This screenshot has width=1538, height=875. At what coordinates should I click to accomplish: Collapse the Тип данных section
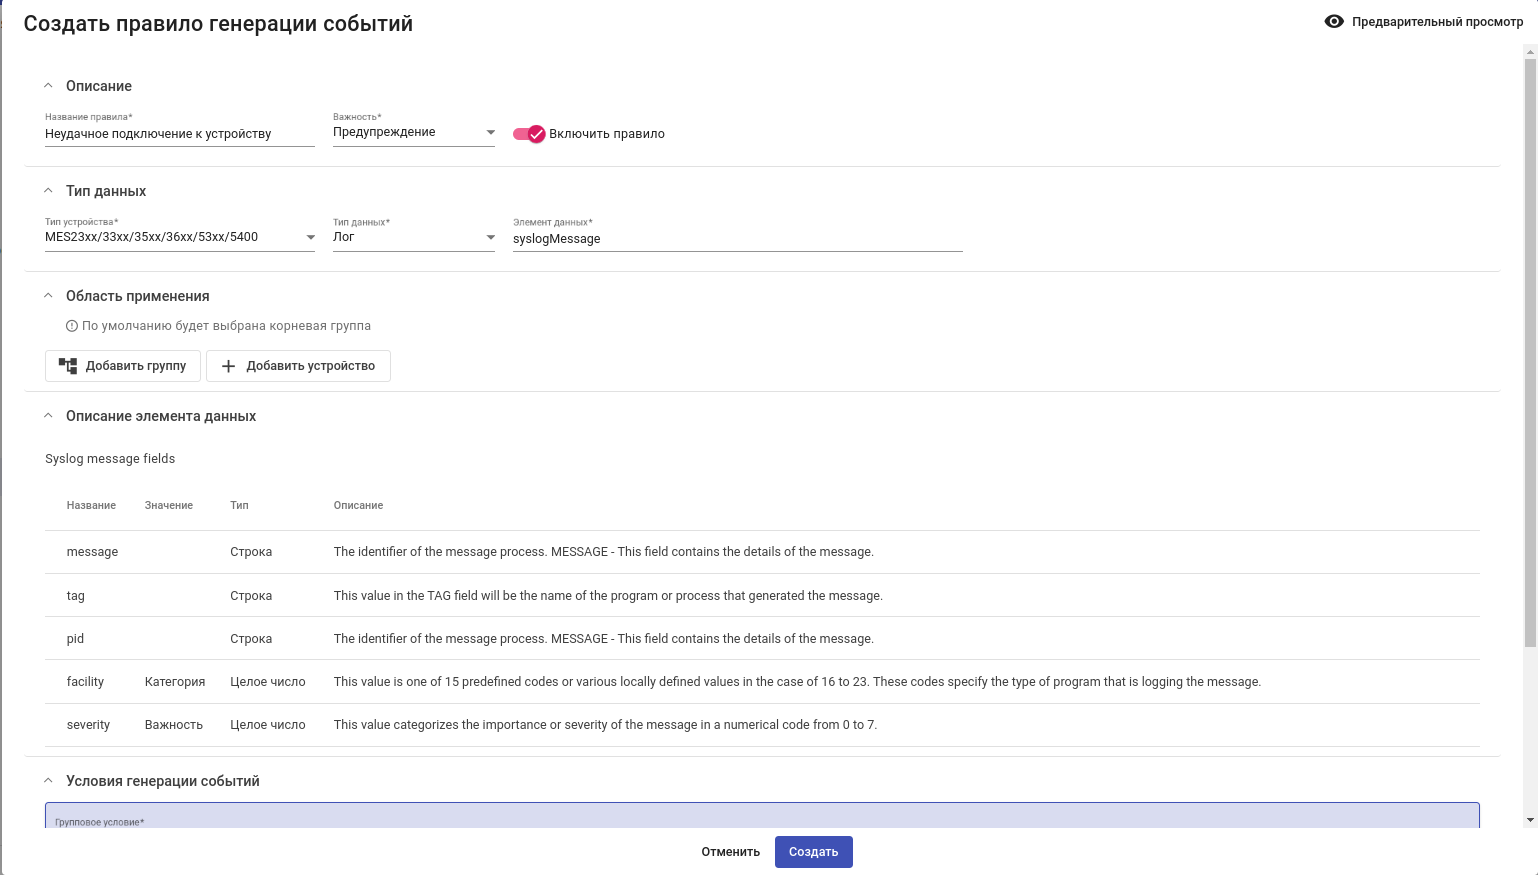48,191
